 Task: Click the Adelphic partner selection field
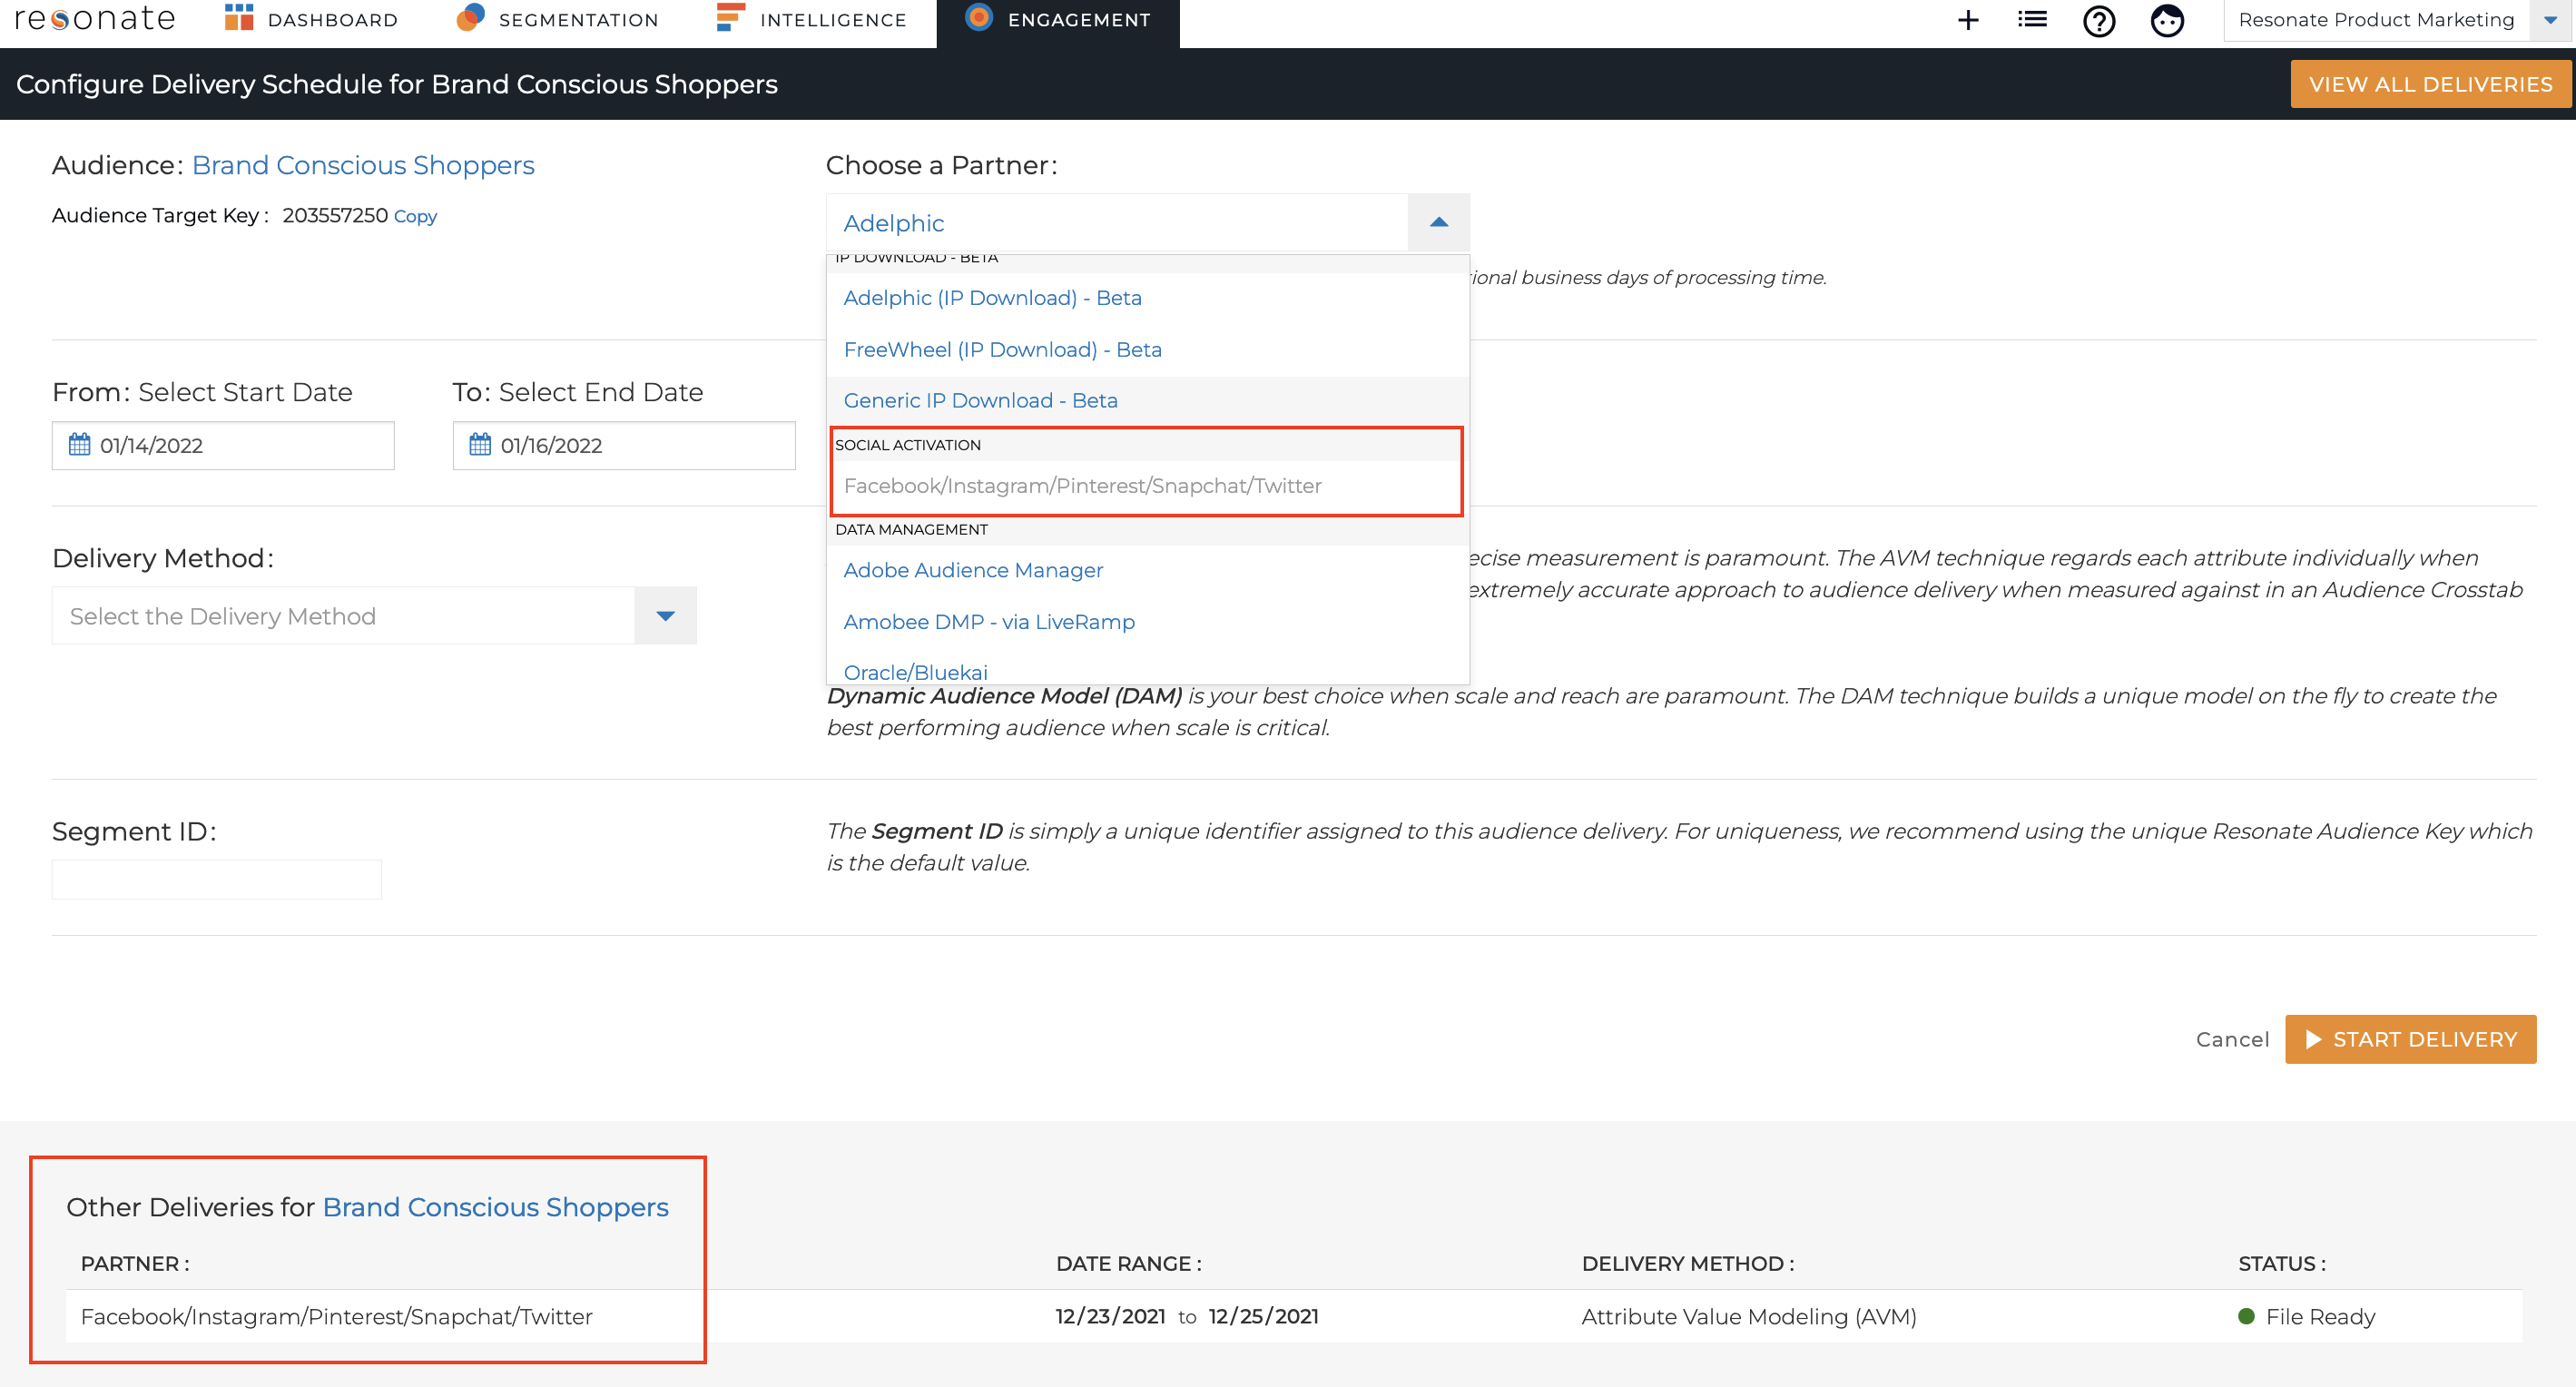[x=1117, y=222]
